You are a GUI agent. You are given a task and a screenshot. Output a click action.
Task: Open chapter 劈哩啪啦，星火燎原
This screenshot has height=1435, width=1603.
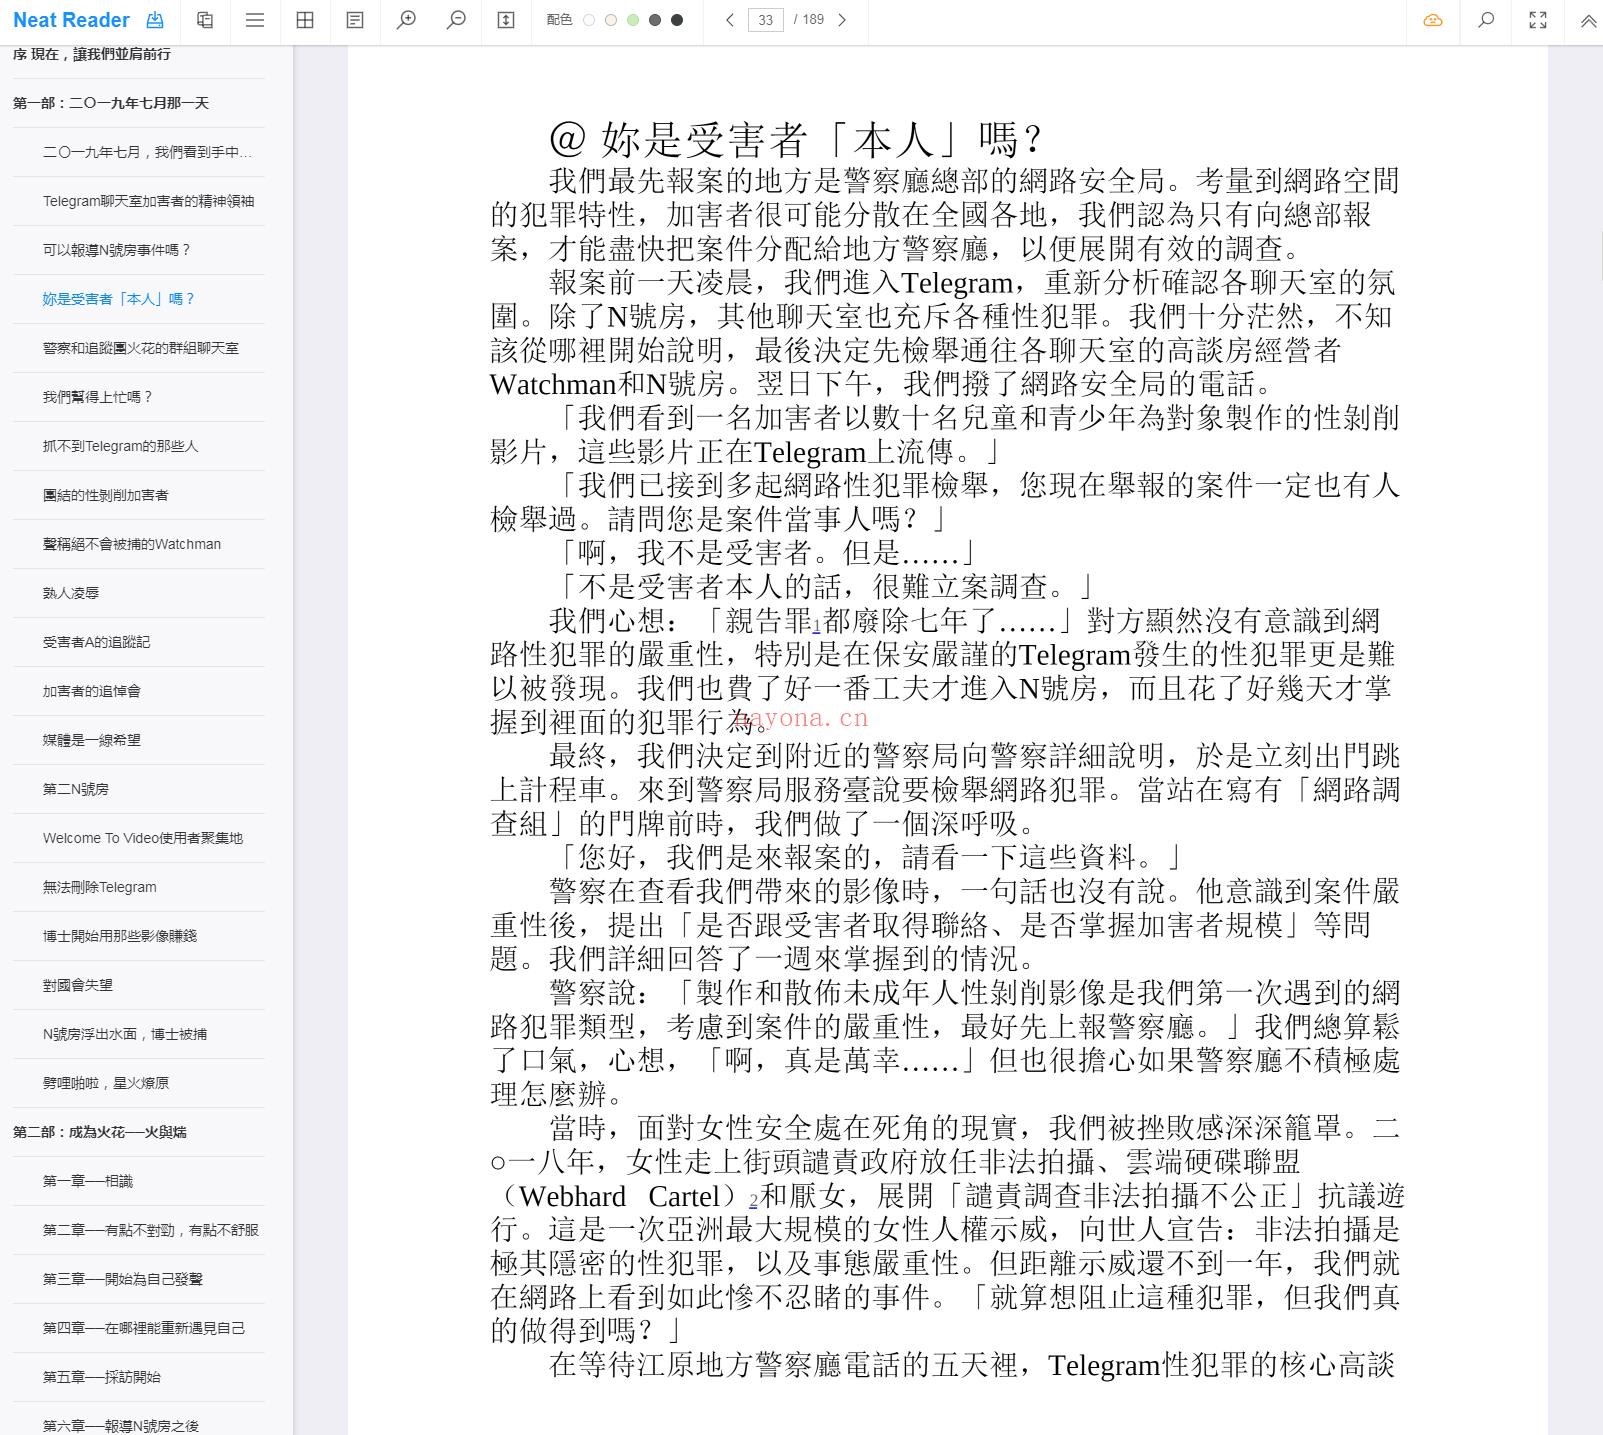105,1083
